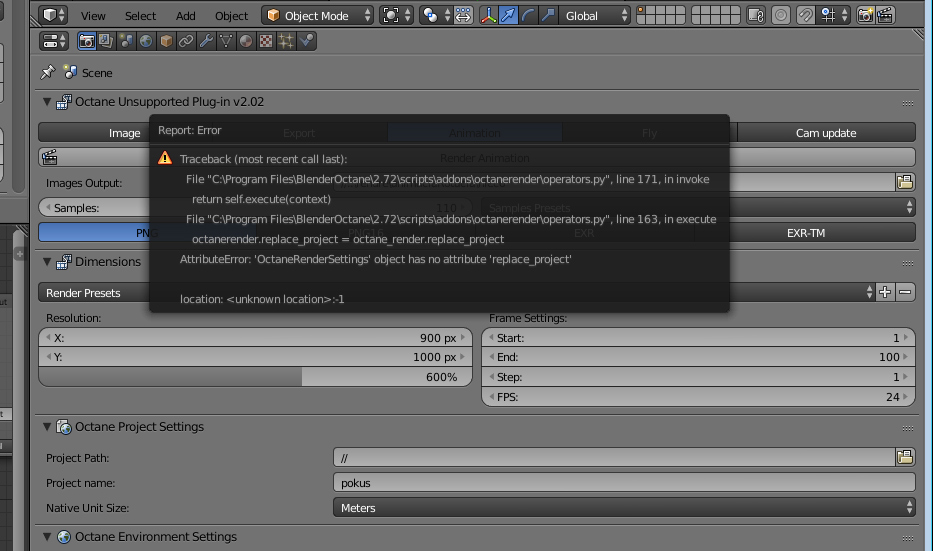Click the OpenGL render animation clapper icon
Viewport: 933px width, 551px height.
pyautogui.click(x=885, y=15)
